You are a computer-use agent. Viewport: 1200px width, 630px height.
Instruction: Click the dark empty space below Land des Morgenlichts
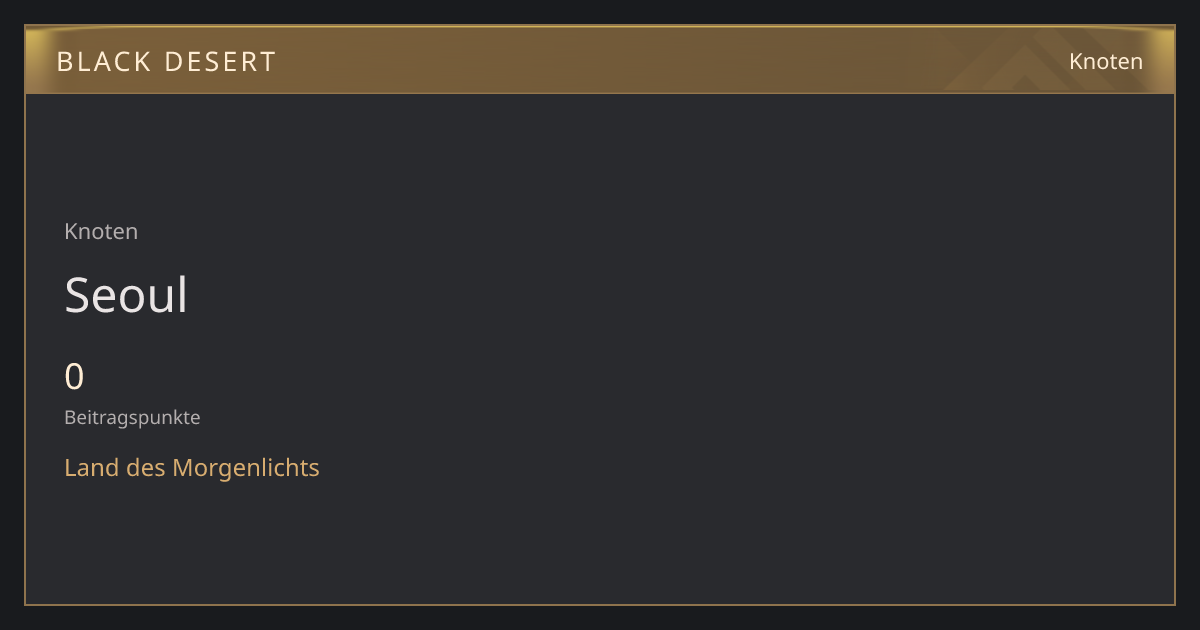tap(192, 540)
